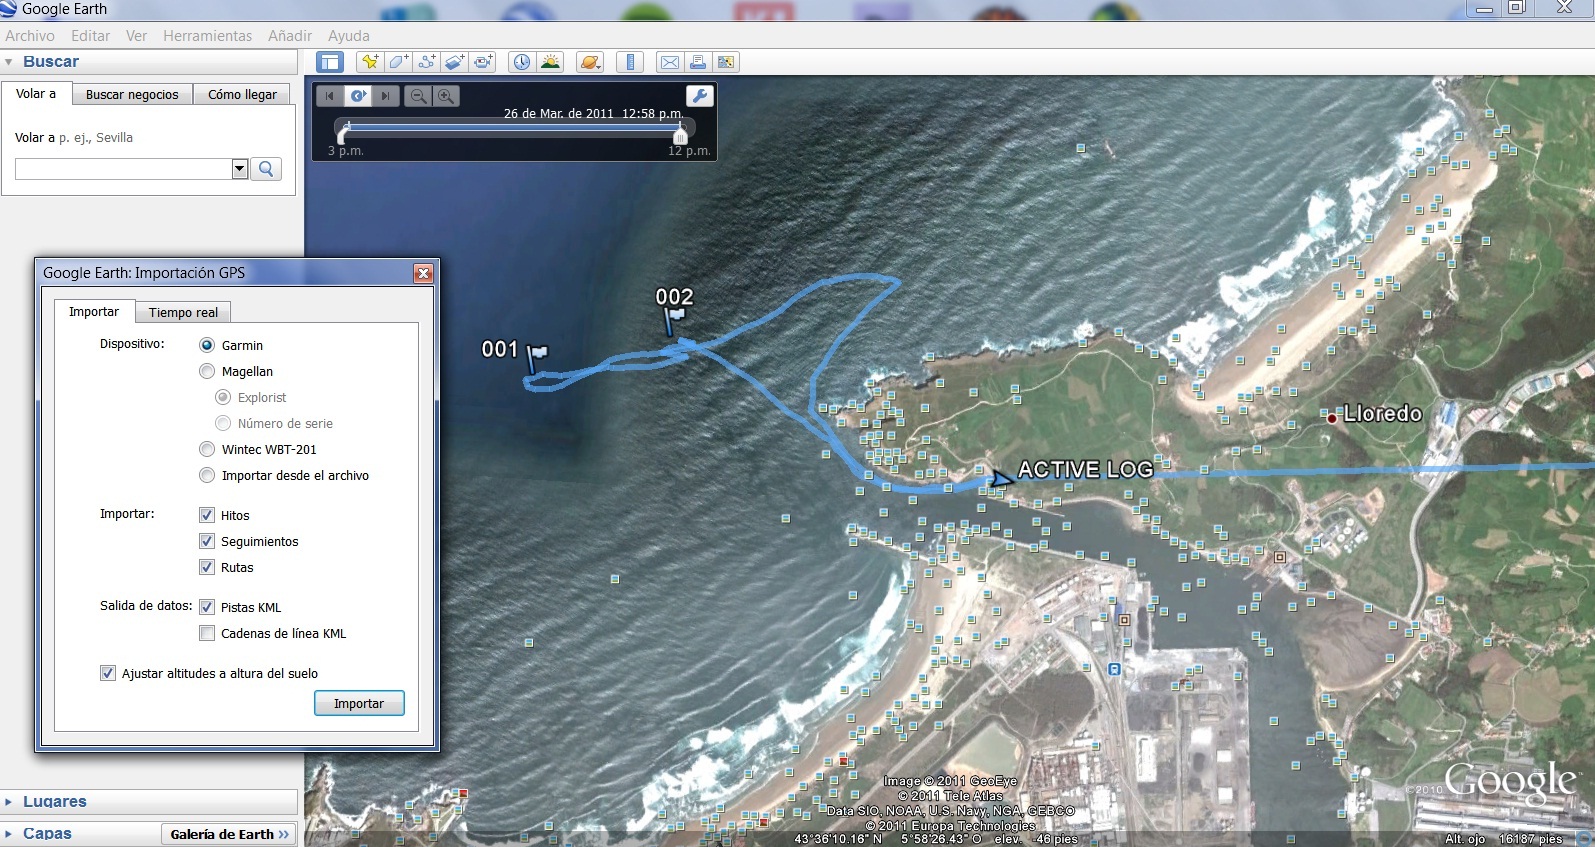Switch to Importar tab in dialog
The height and width of the screenshot is (847, 1595).
point(94,311)
